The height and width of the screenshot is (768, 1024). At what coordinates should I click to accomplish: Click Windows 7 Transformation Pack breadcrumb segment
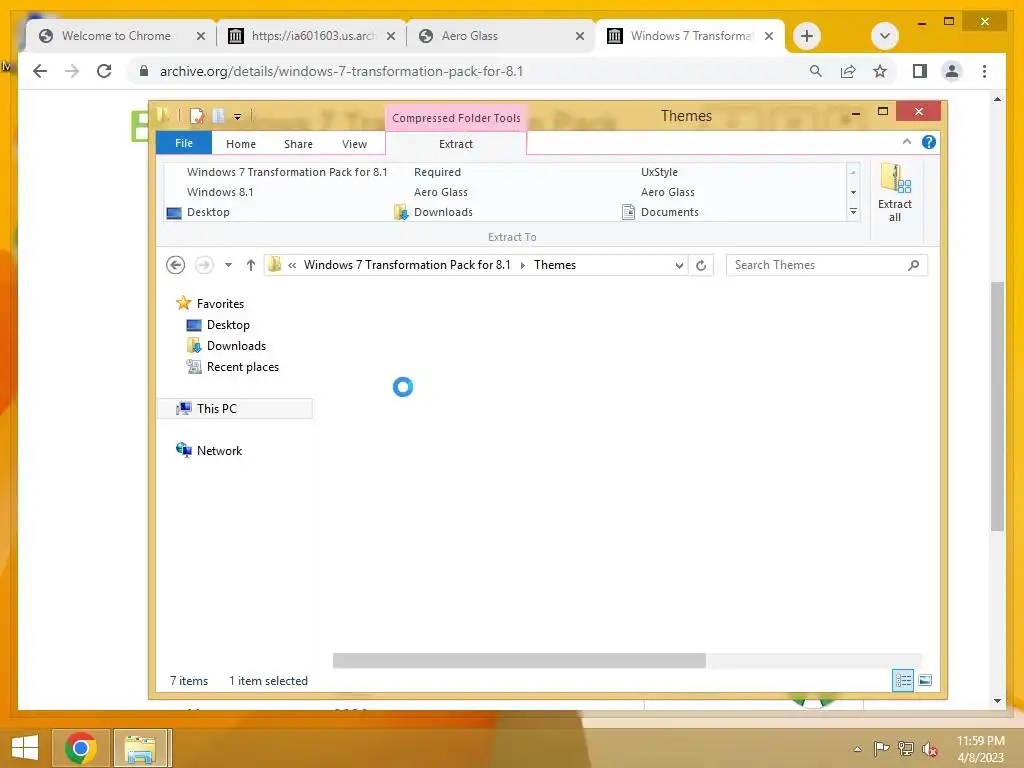407,265
